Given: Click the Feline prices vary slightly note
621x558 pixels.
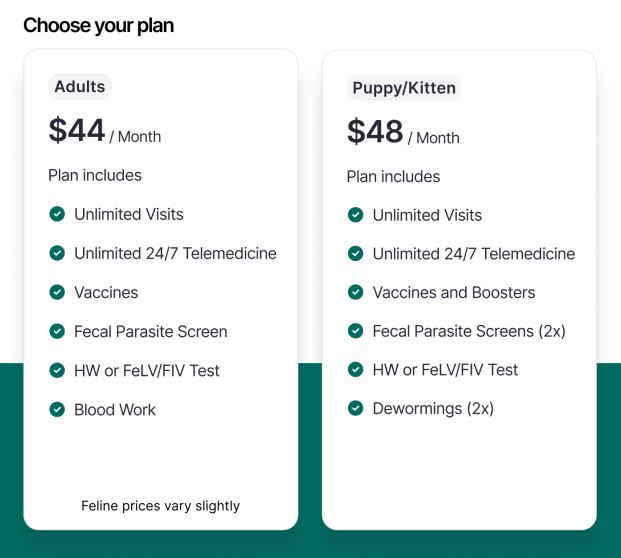Looking at the screenshot, I should (x=160, y=506).
